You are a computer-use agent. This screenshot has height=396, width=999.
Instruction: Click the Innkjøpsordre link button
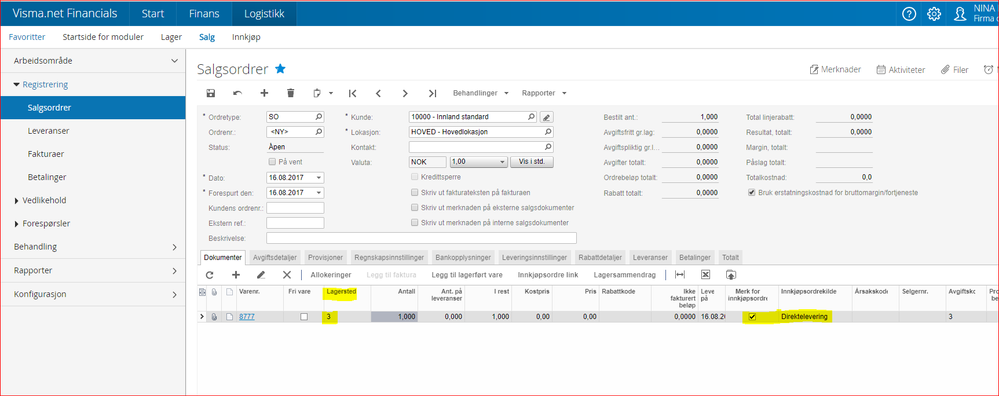tap(548, 275)
